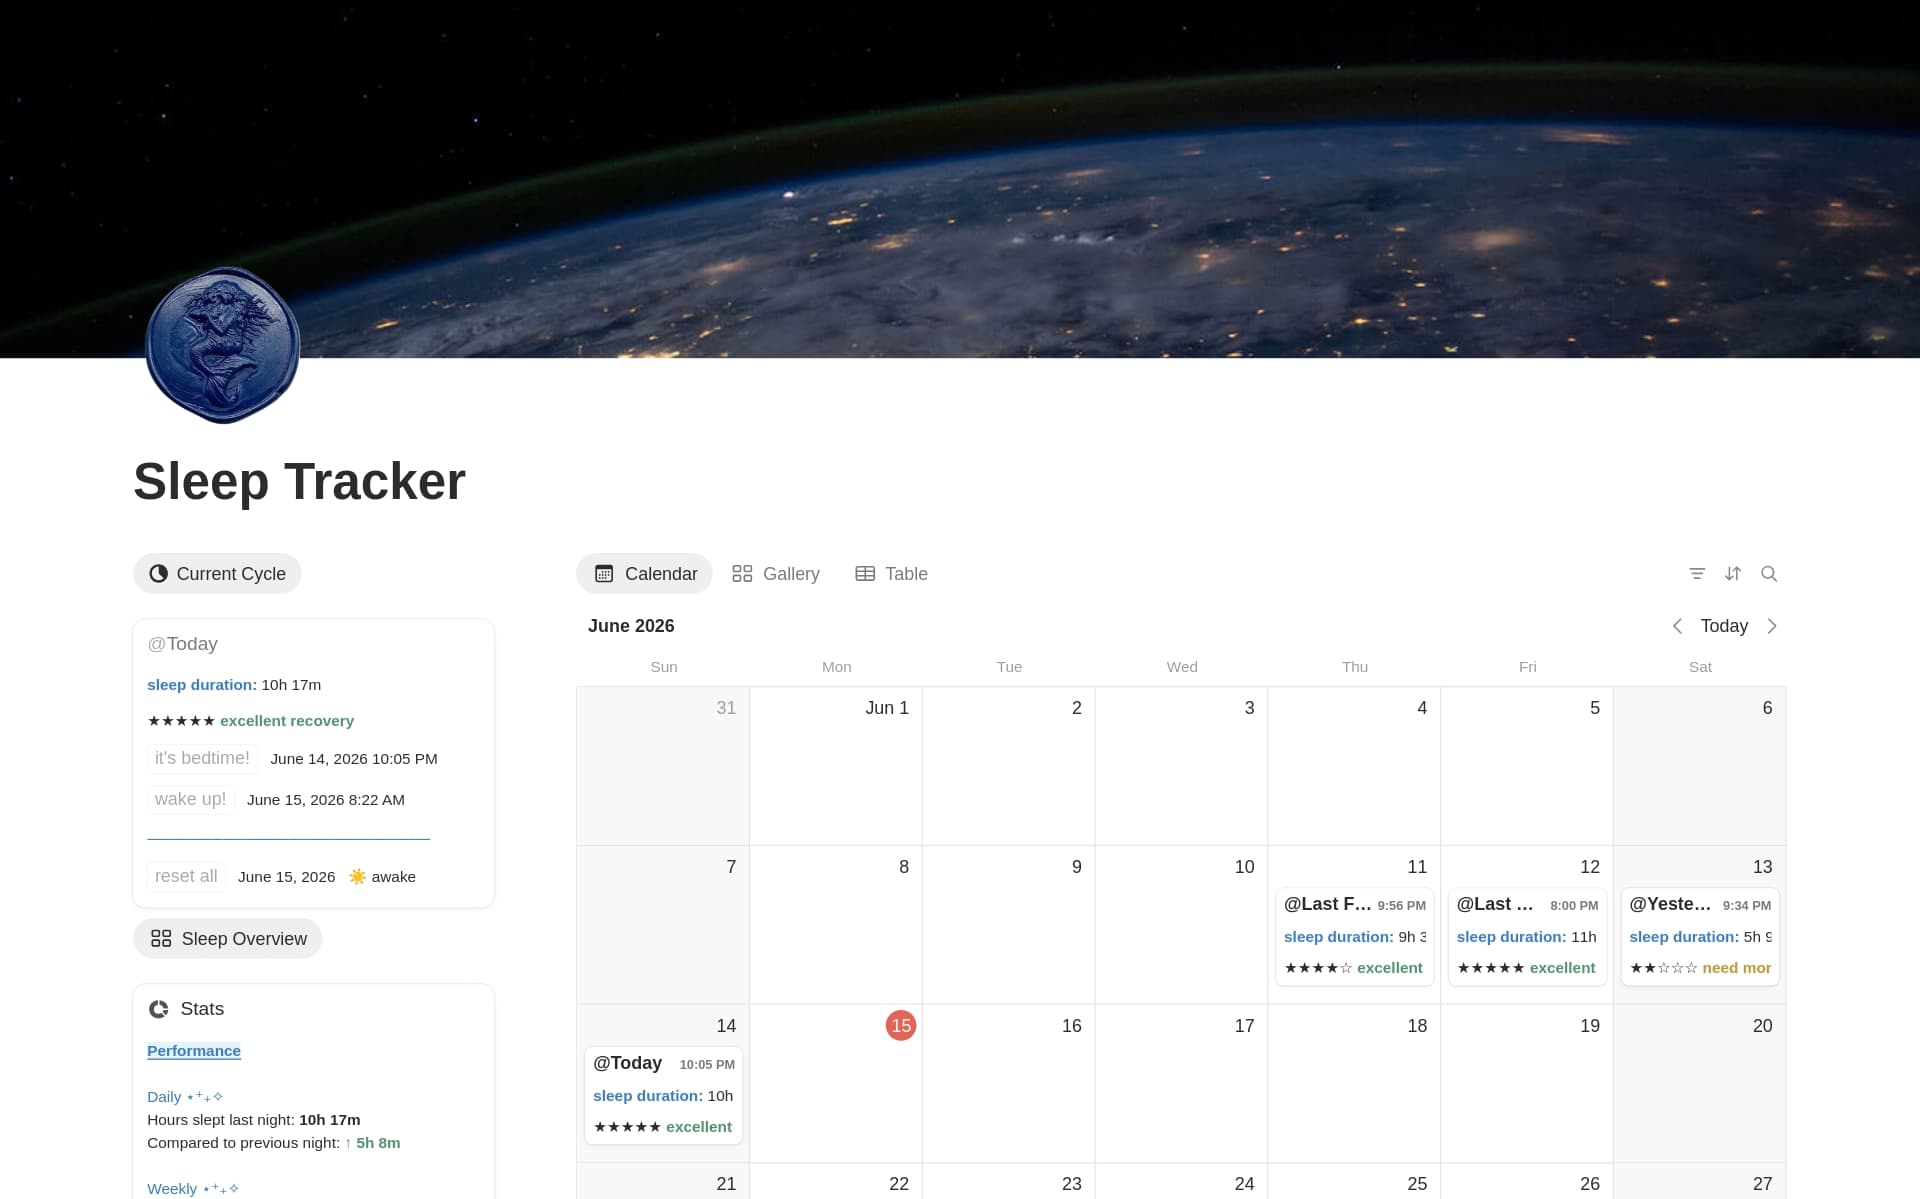Open the @Today card title

point(182,644)
